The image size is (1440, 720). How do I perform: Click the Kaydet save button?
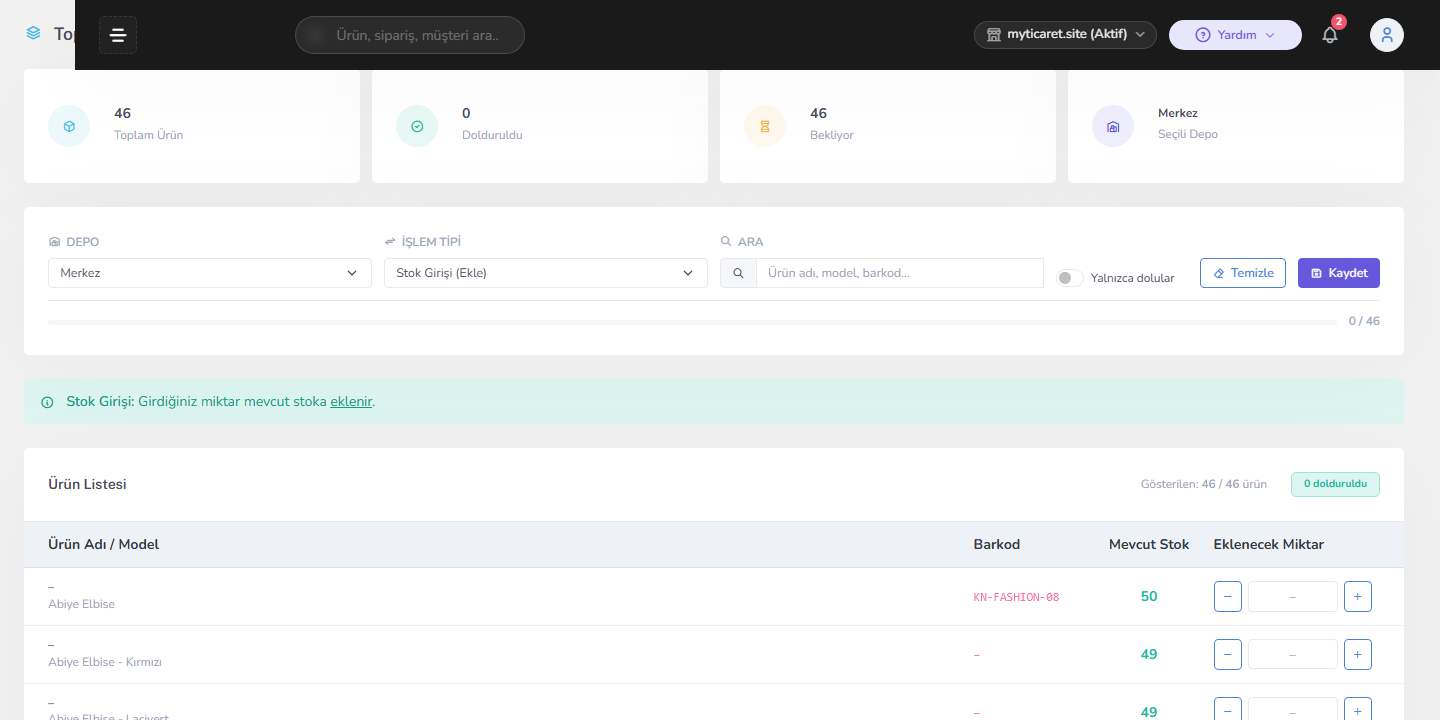(x=1339, y=273)
